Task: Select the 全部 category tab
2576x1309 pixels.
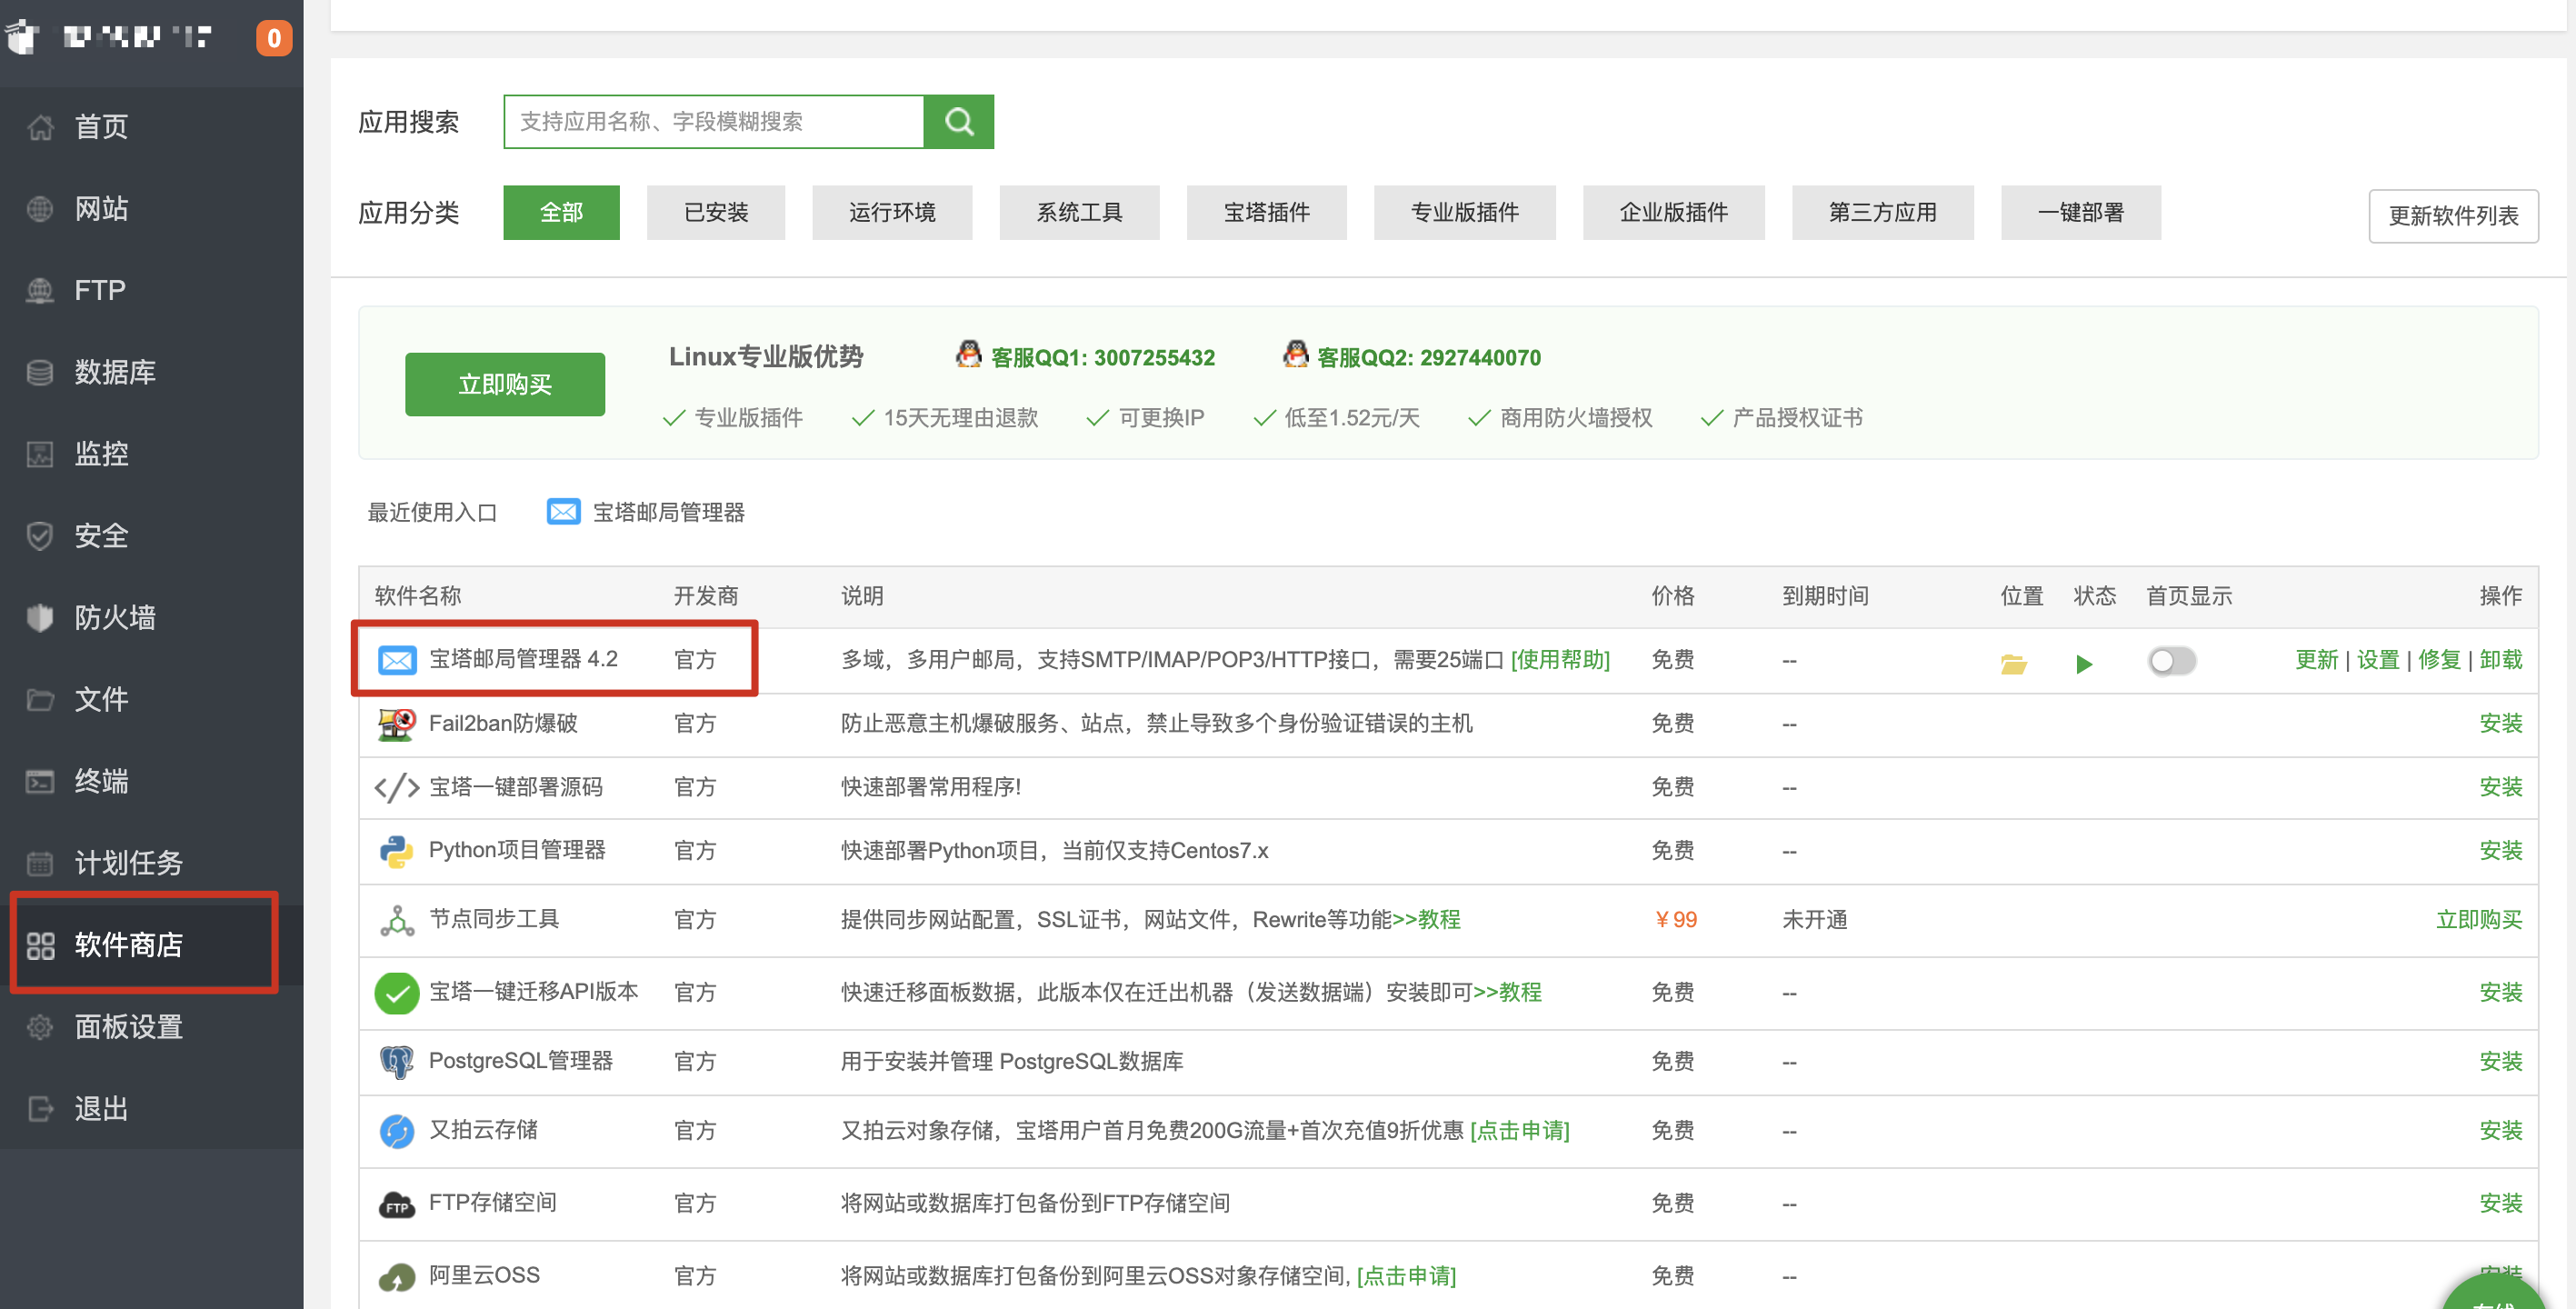Action: coord(561,212)
